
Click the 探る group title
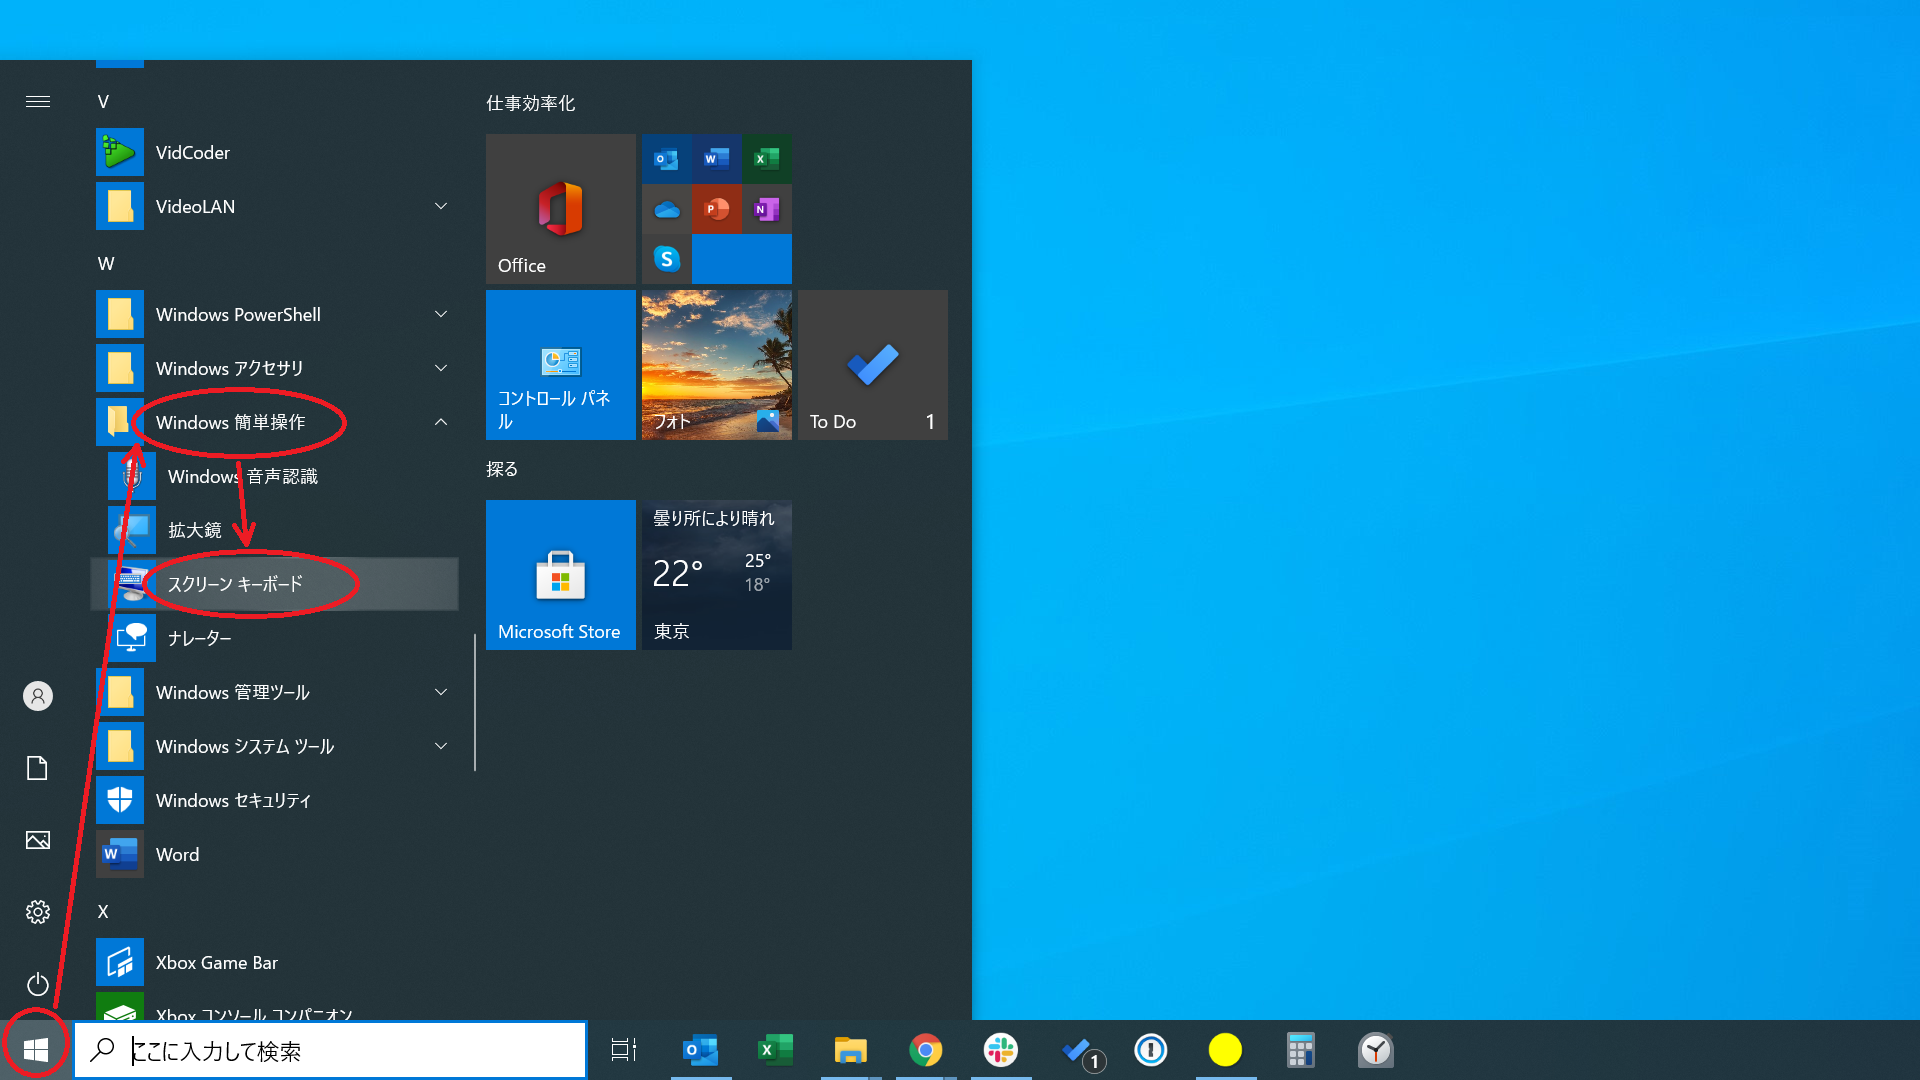[502, 469]
